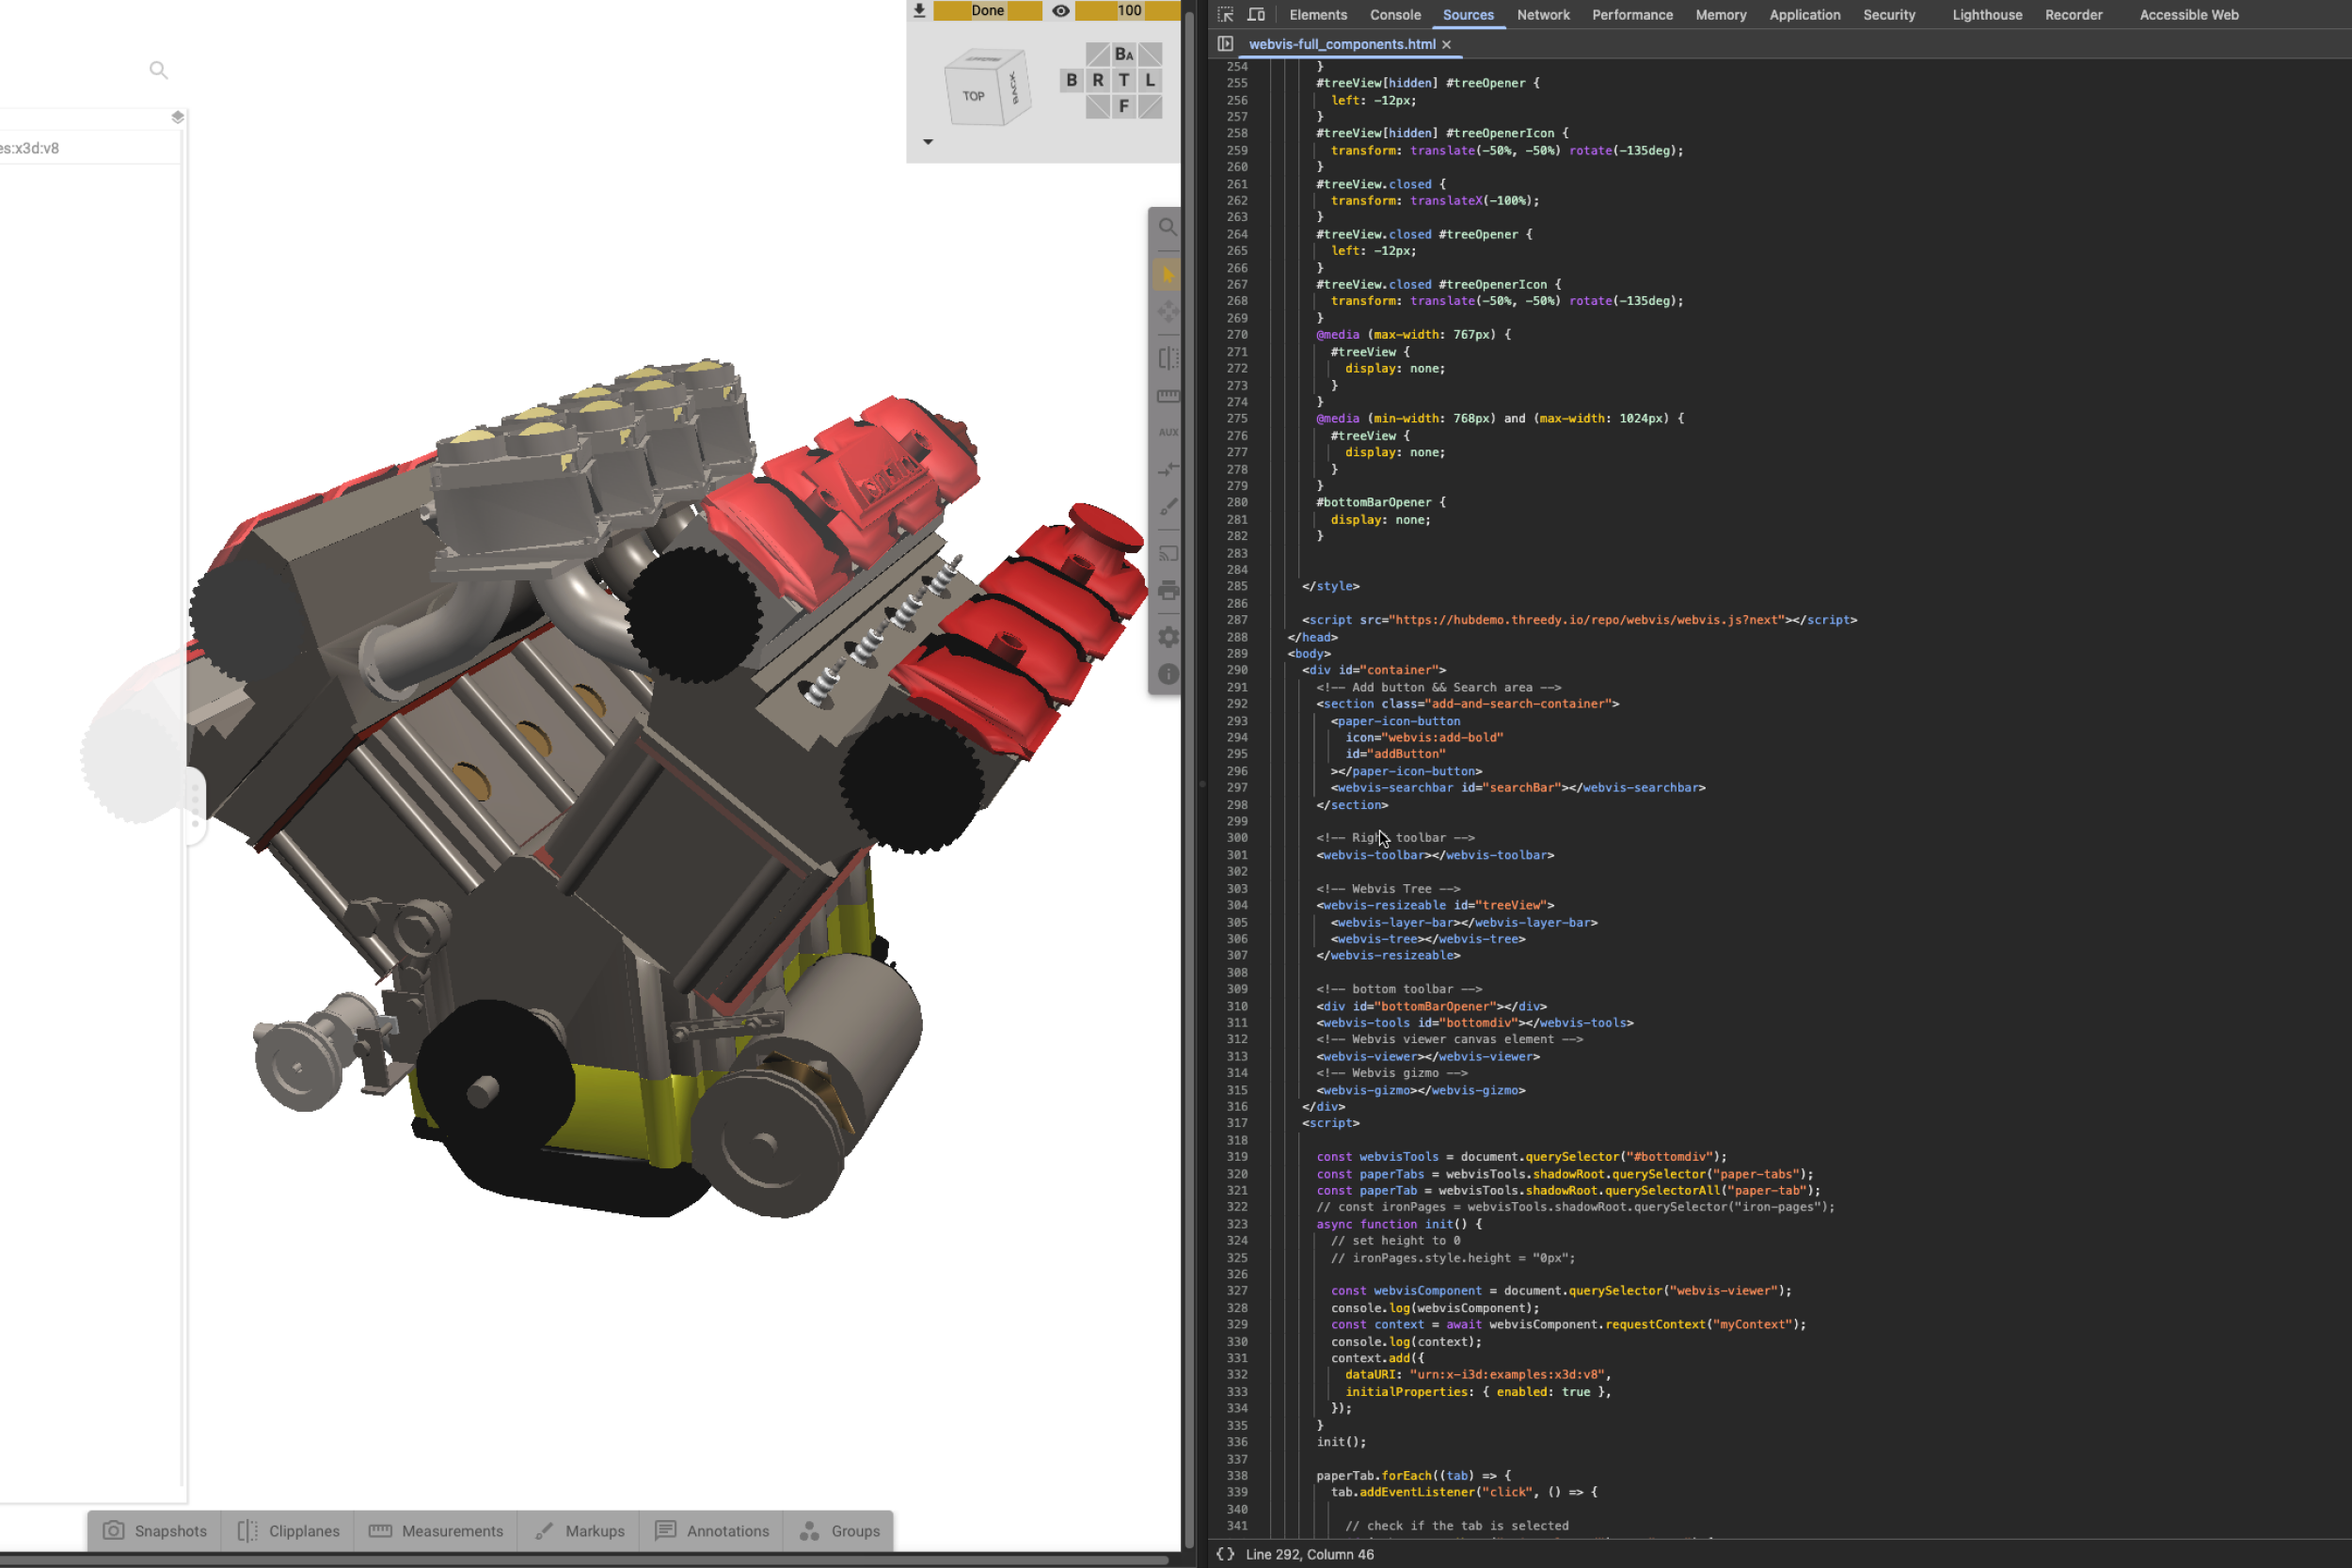Viewport: 2352px width, 1568px height.
Task: Click the F front view button
Action: tap(1124, 106)
